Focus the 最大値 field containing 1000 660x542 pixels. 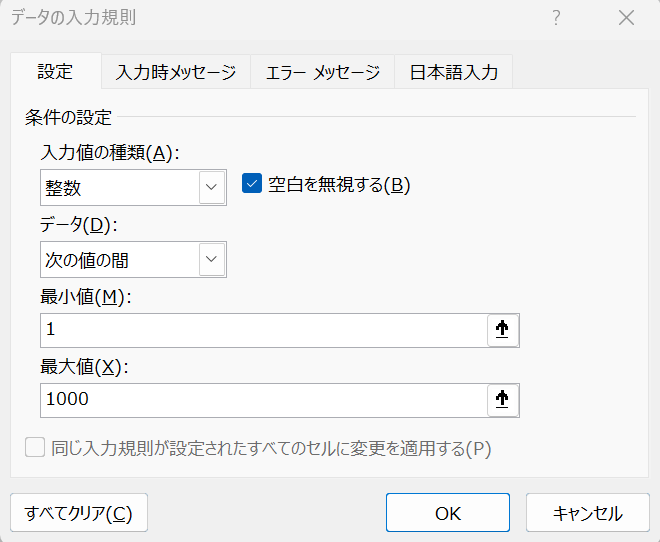262,400
